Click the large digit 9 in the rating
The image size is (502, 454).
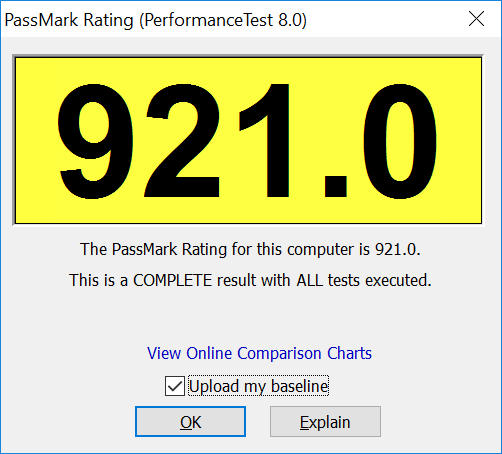(95, 141)
